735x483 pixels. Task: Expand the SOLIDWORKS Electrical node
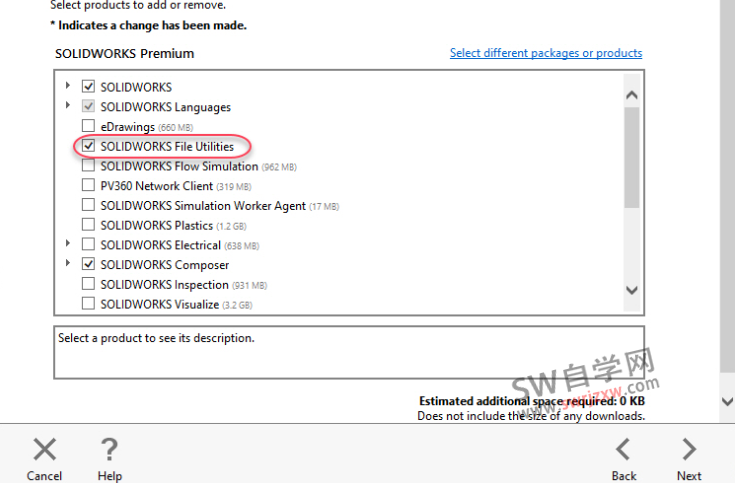[68, 243]
